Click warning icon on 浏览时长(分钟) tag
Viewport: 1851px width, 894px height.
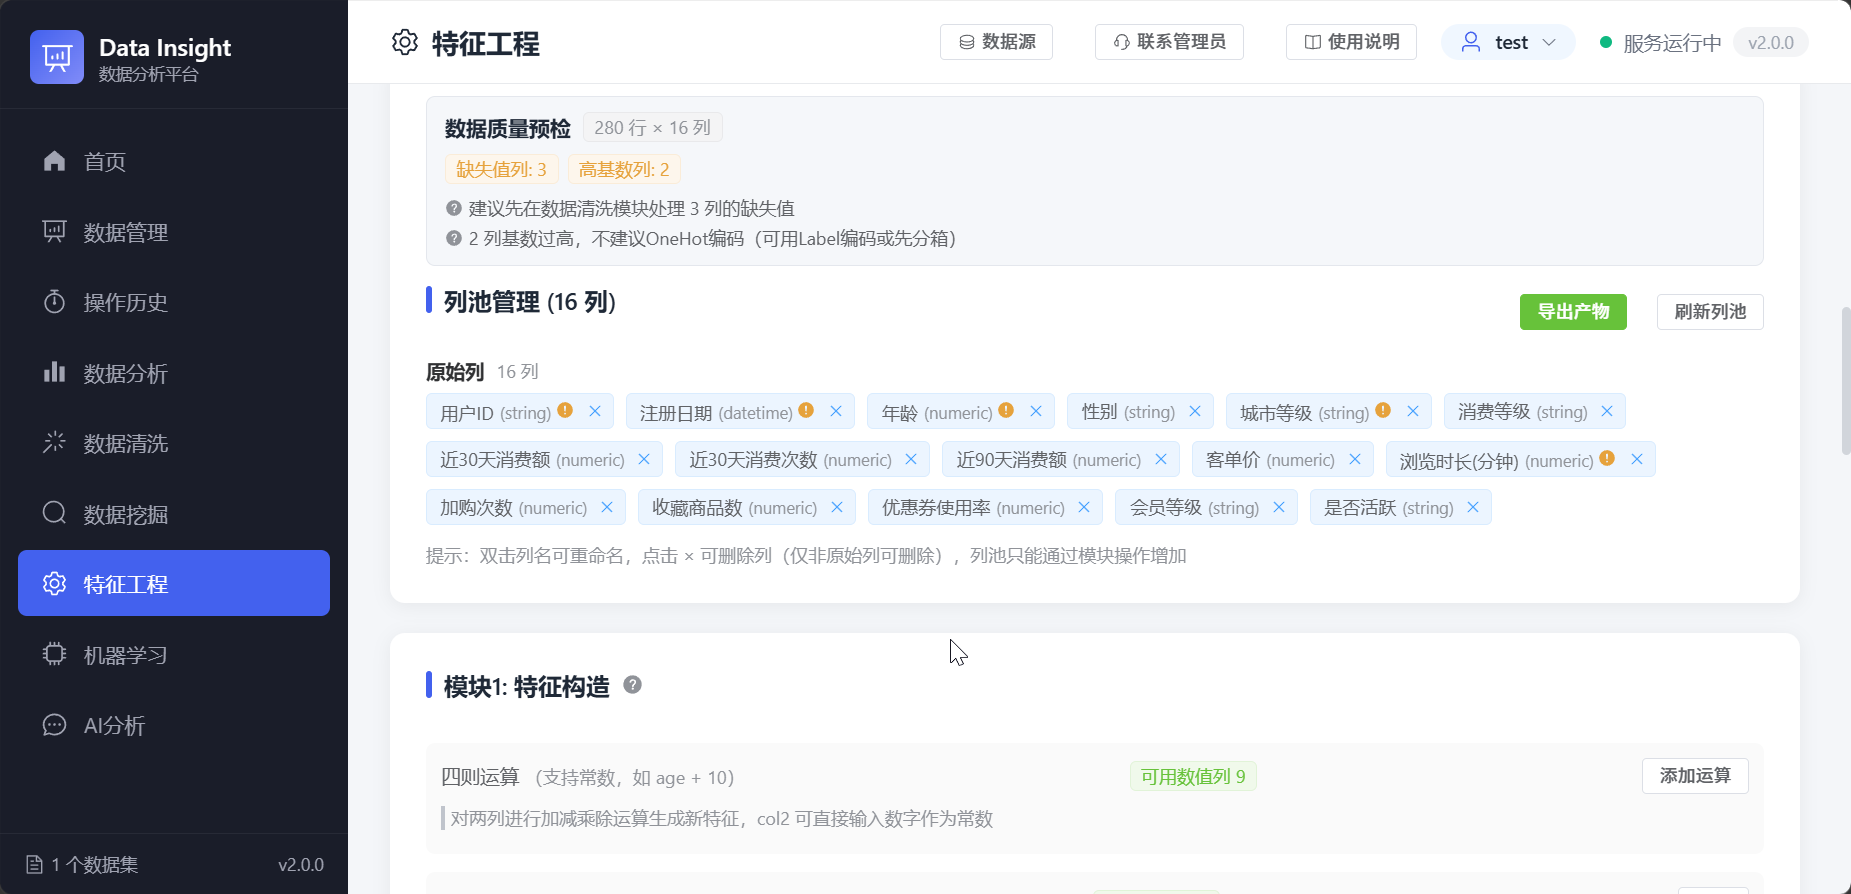pyautogui.click(x=1607, y=458)
